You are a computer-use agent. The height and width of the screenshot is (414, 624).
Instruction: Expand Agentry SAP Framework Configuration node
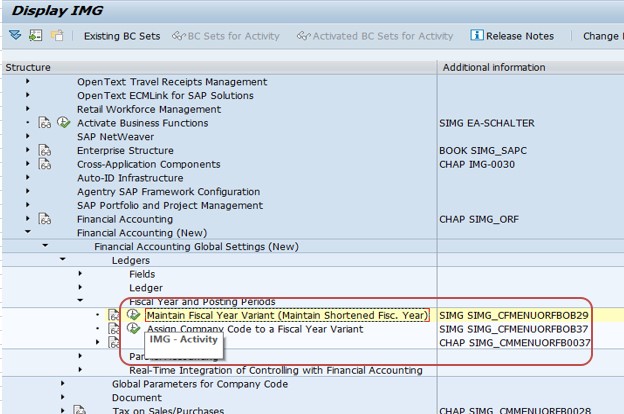27,191
